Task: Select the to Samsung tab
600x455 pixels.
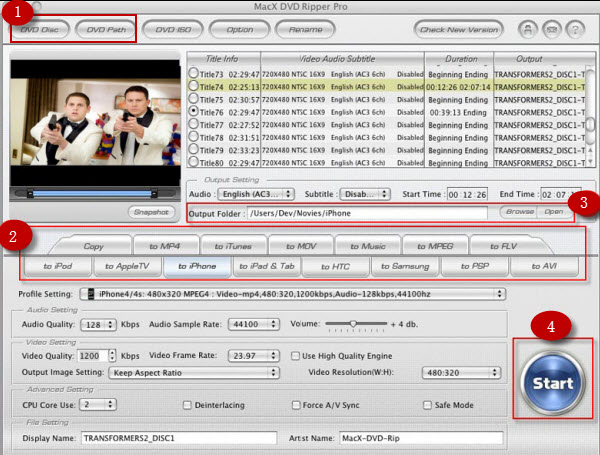Action: tap(405, 266)
